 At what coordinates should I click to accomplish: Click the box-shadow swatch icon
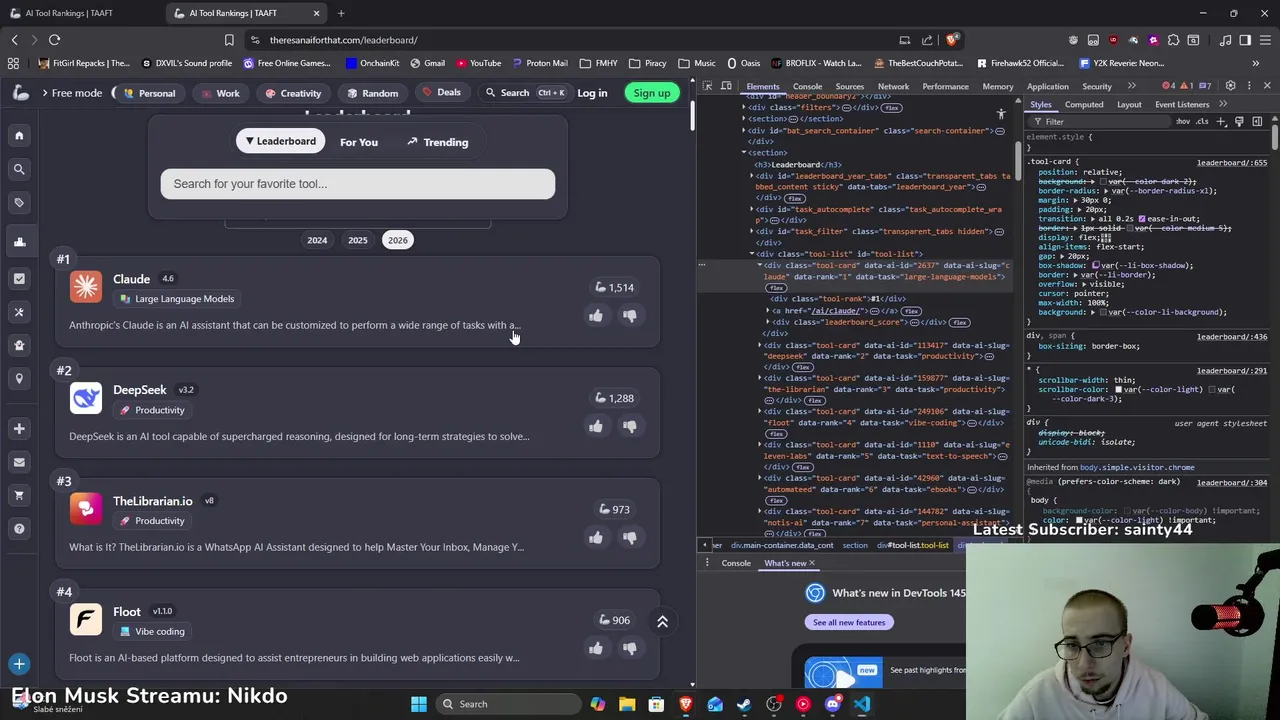(1098, 265)
